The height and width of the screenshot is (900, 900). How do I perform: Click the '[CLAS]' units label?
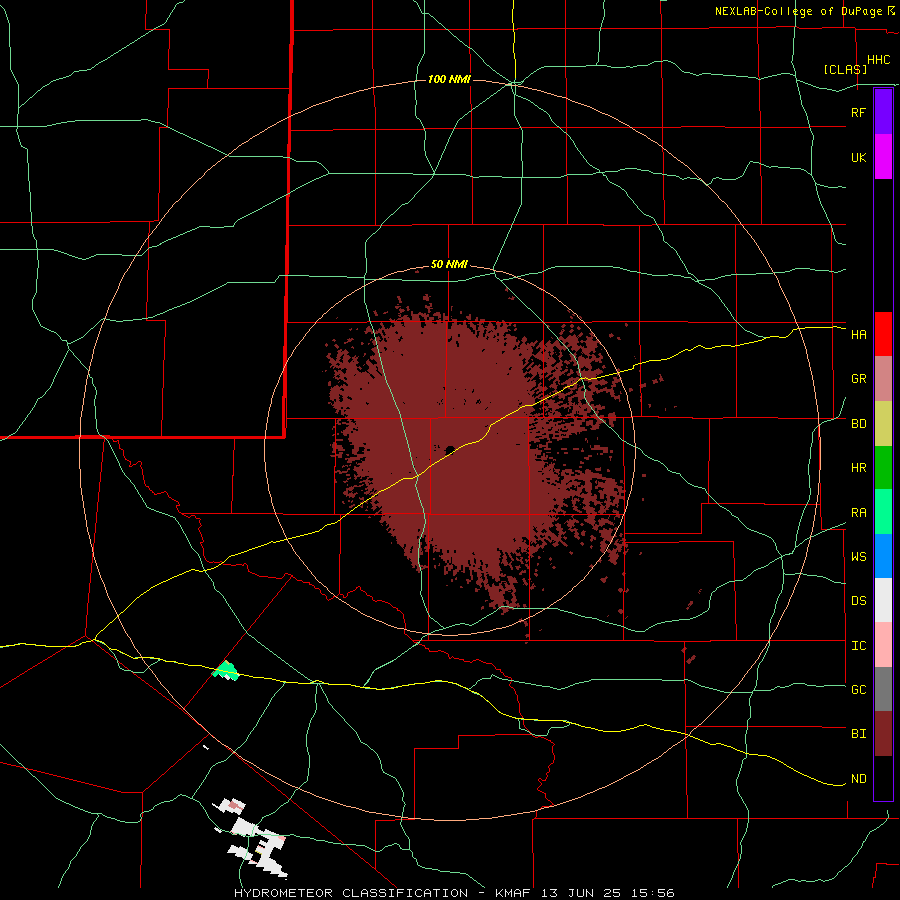[845, 69]
